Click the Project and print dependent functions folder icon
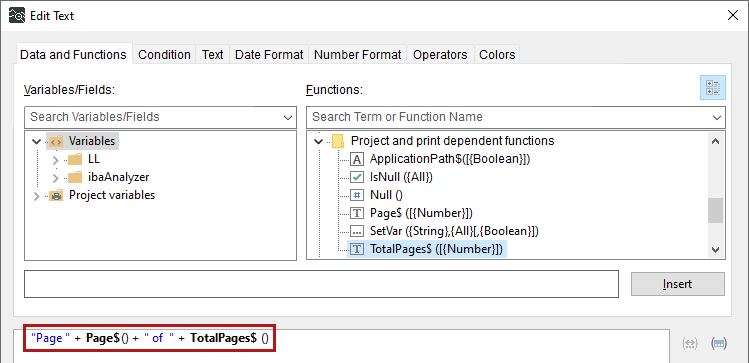The width and height of the screenshot is (749, 363). click(338, 141)
